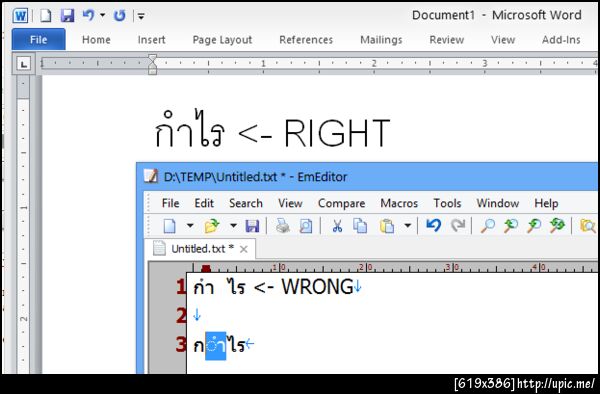The width and height of the screenshot is (600, 394).
Task: Open the References ribbon tab
Action: 306,40
